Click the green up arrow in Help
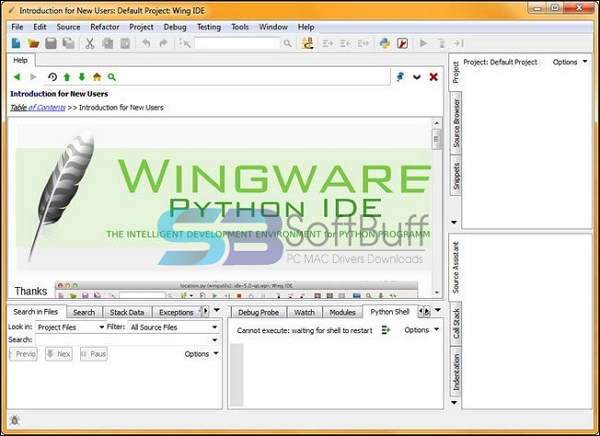 (x=67, y=77)
